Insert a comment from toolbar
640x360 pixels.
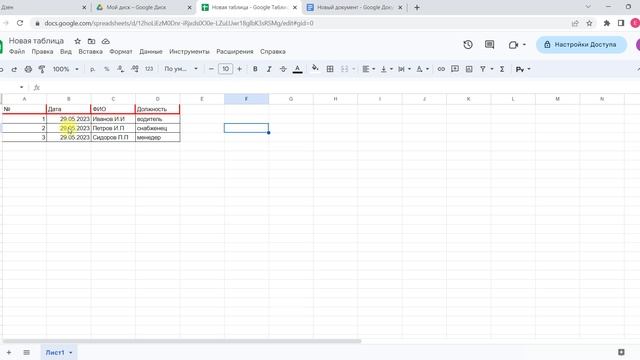coord(455,69)
